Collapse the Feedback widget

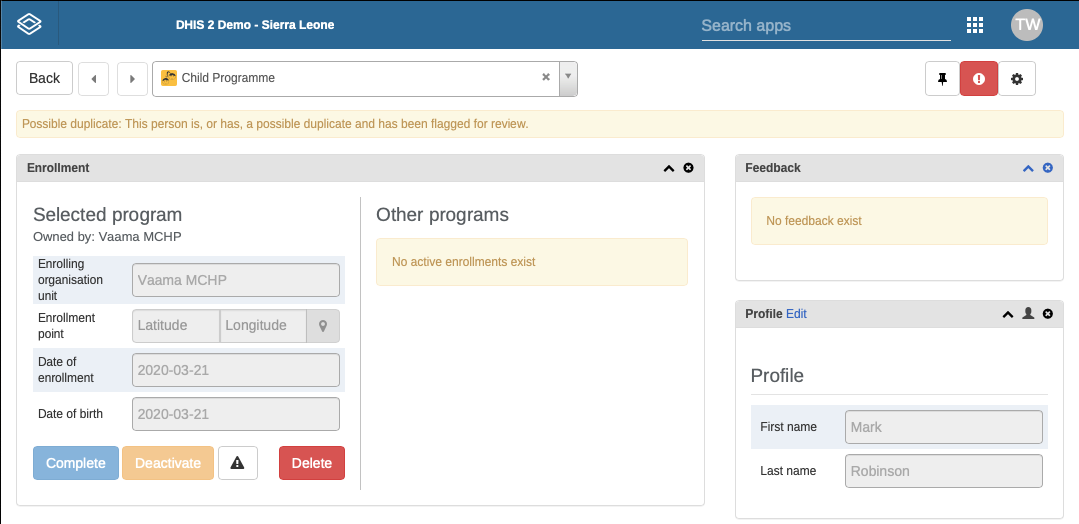pyautogui.click(x=1028, y=168)
